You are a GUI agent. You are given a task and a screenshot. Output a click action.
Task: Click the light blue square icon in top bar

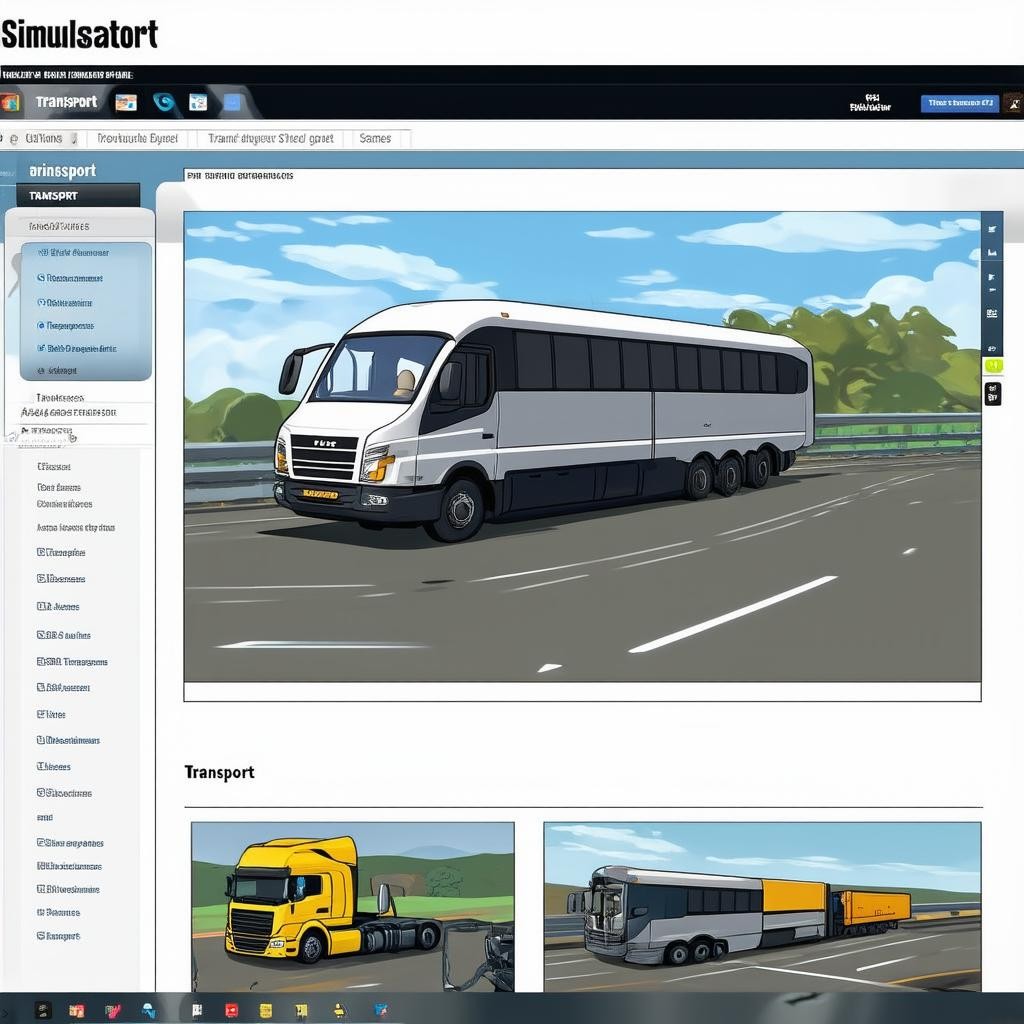[232, 102]
